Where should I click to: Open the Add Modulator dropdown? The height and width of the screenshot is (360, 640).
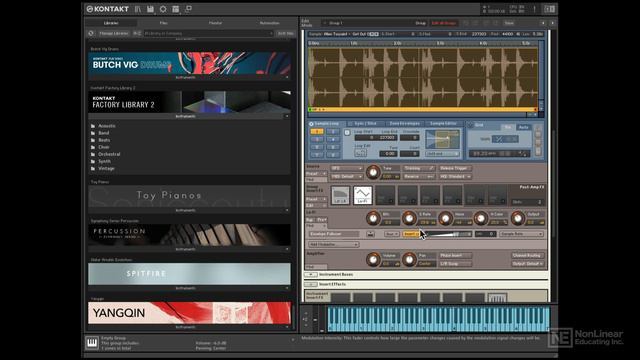coord(333,244)
